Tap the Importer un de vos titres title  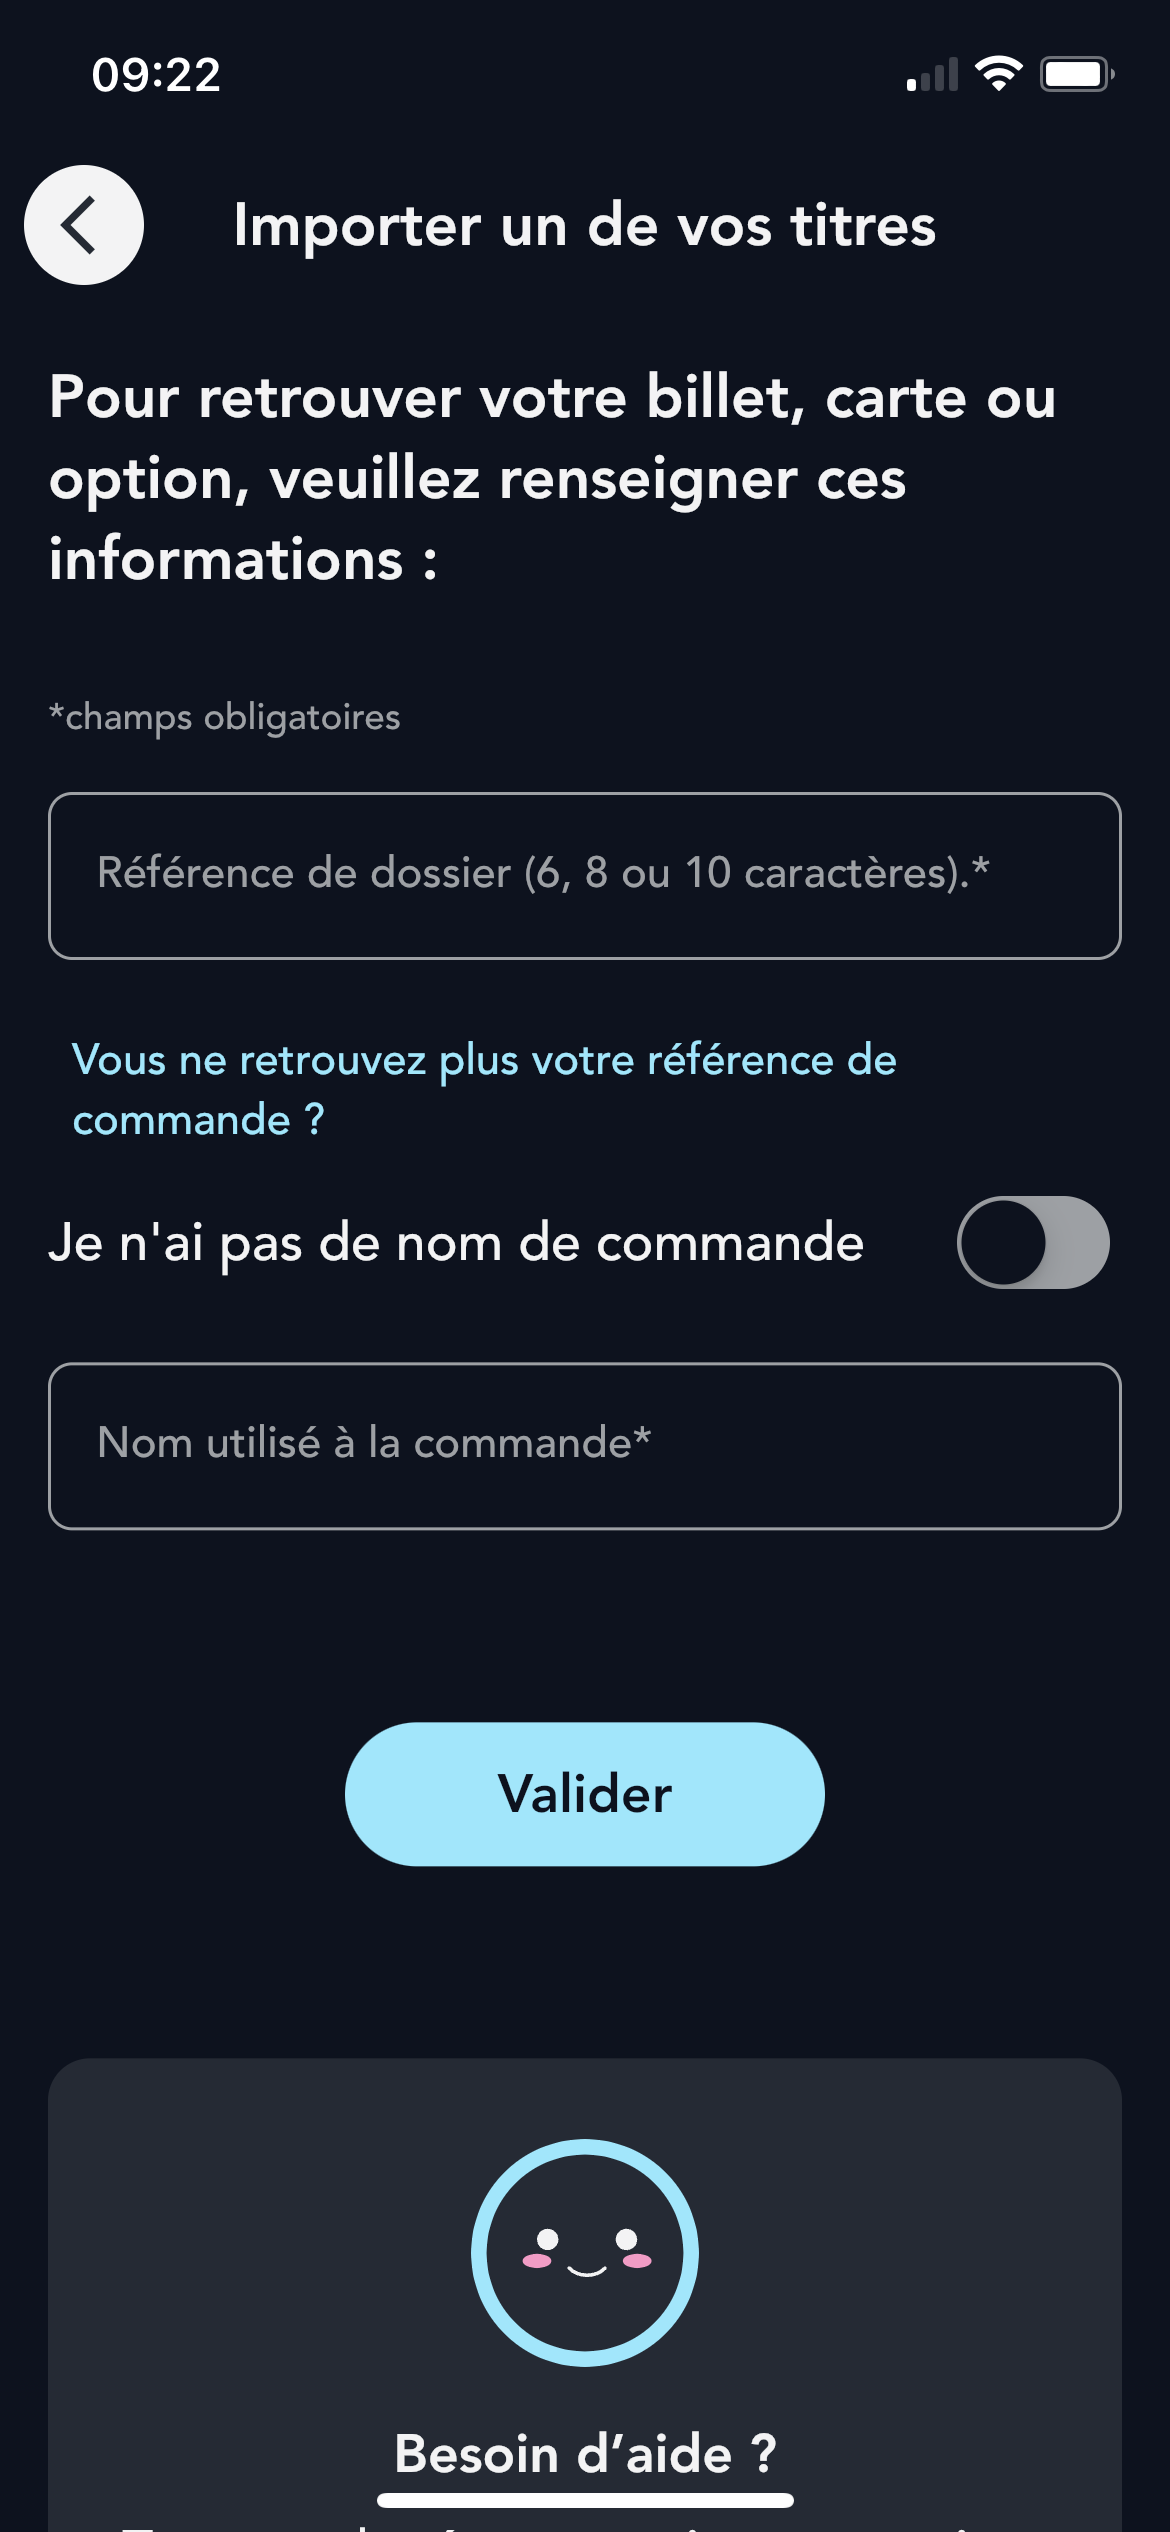(x=585, y=225)
